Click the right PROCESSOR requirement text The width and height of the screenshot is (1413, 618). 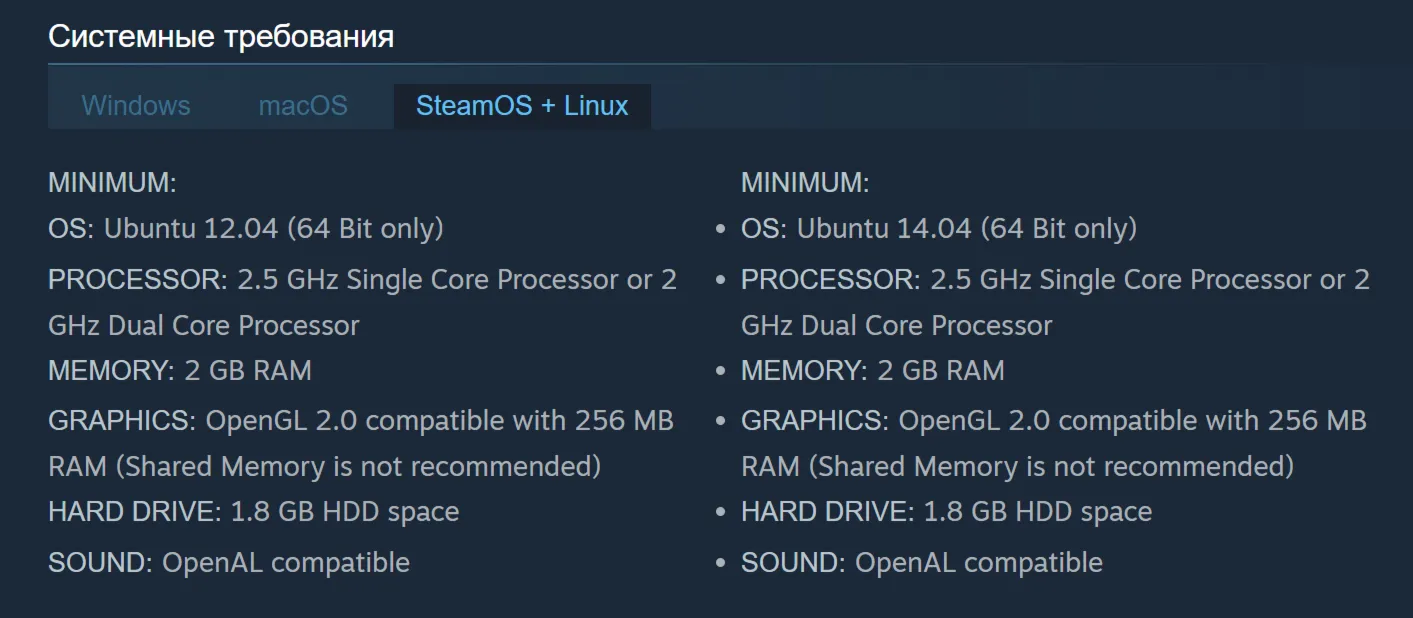pyautogui.click(x=1056, y=302)
